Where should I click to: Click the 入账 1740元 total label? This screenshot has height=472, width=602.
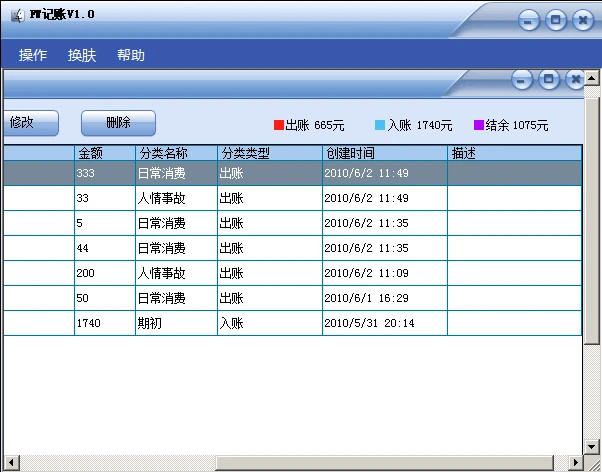point(420,125)
